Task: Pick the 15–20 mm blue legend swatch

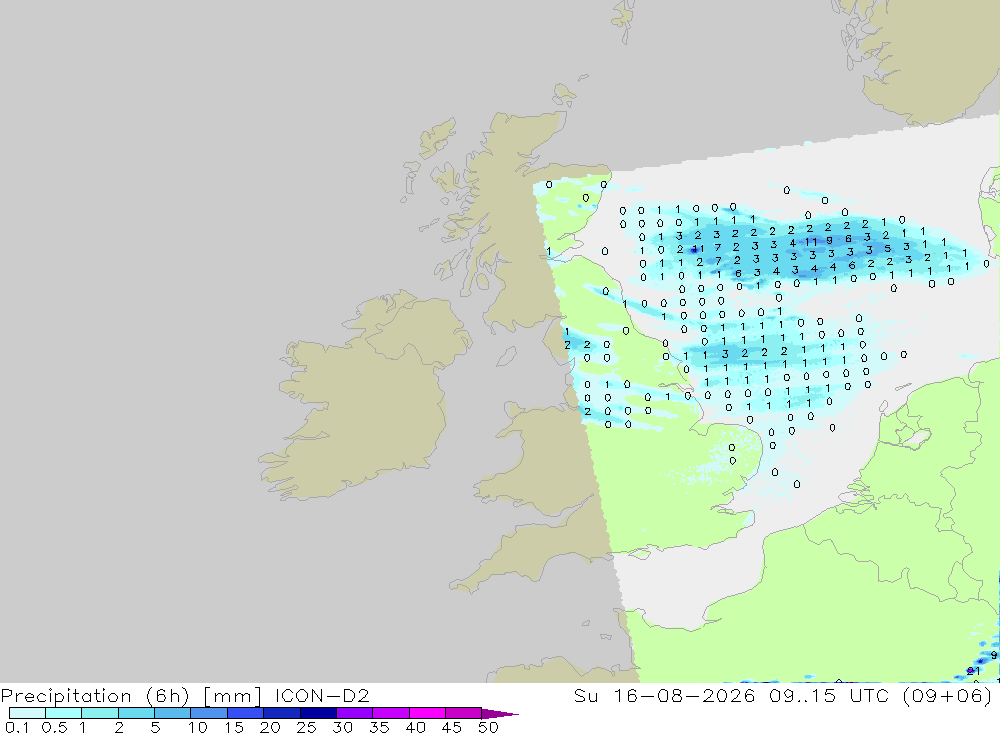Action: click(x=245, y=713)
